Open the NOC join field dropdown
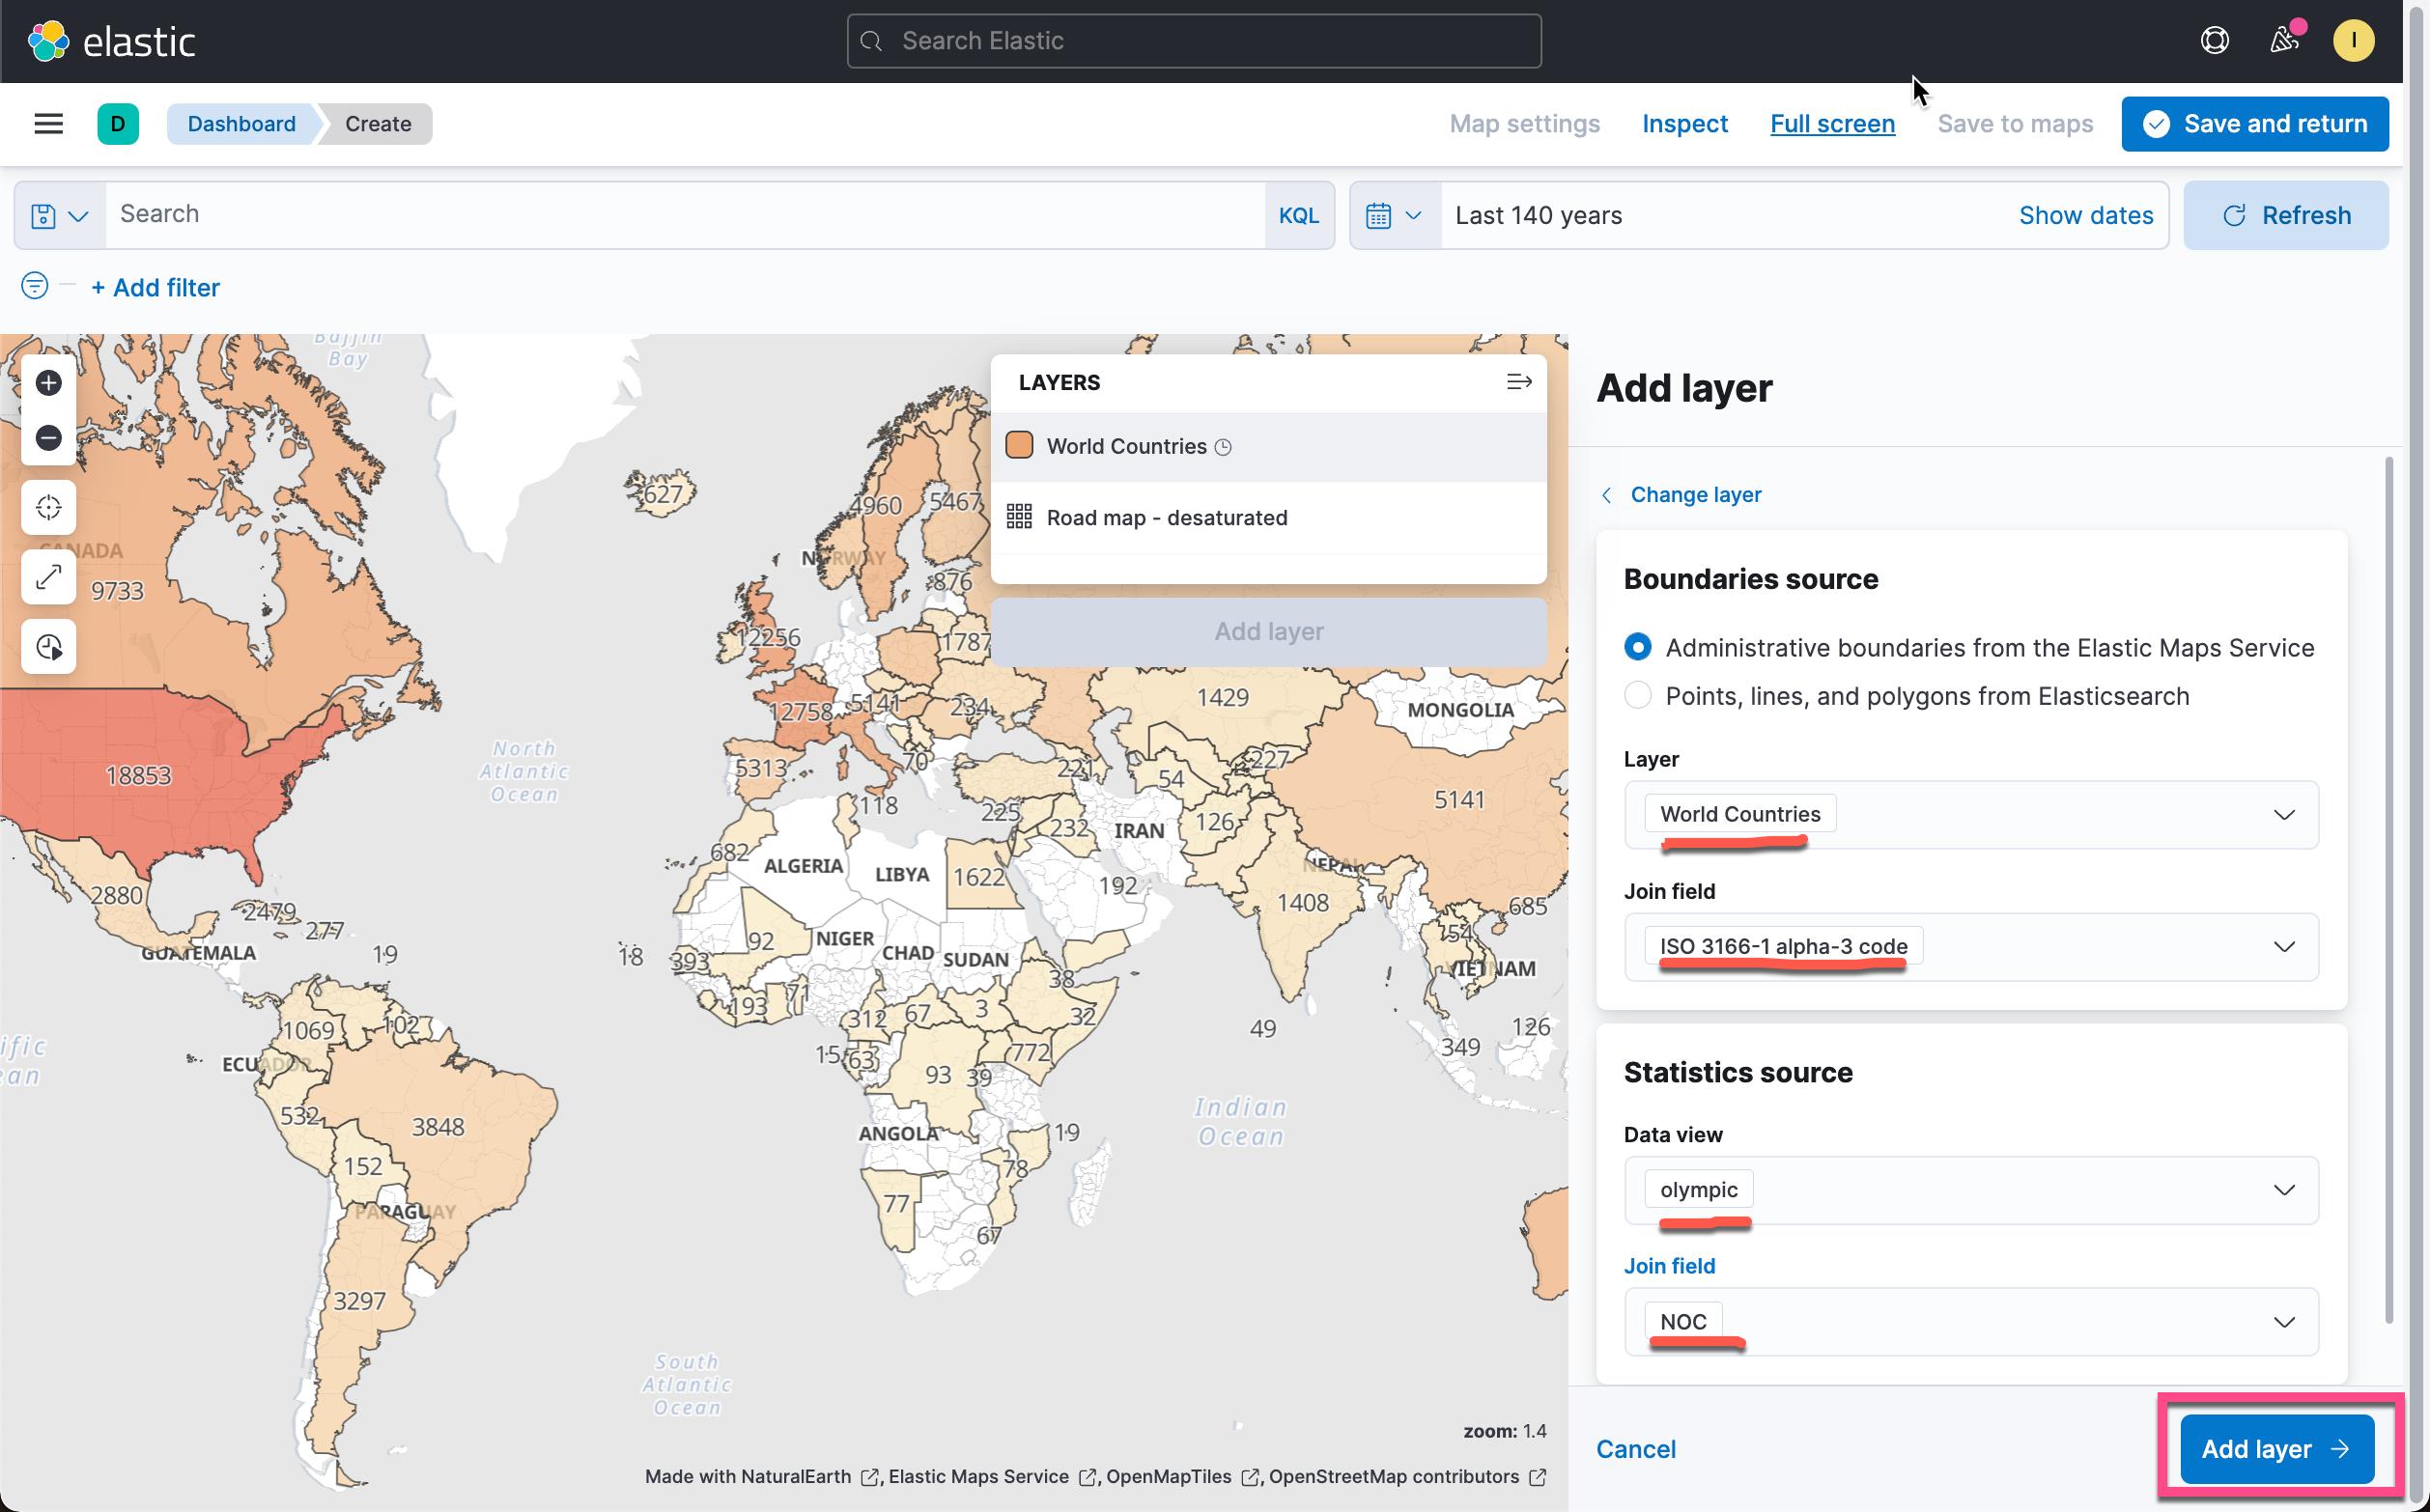The height and width of the screenshot is (1512, 2430). coord(1971,1322)
